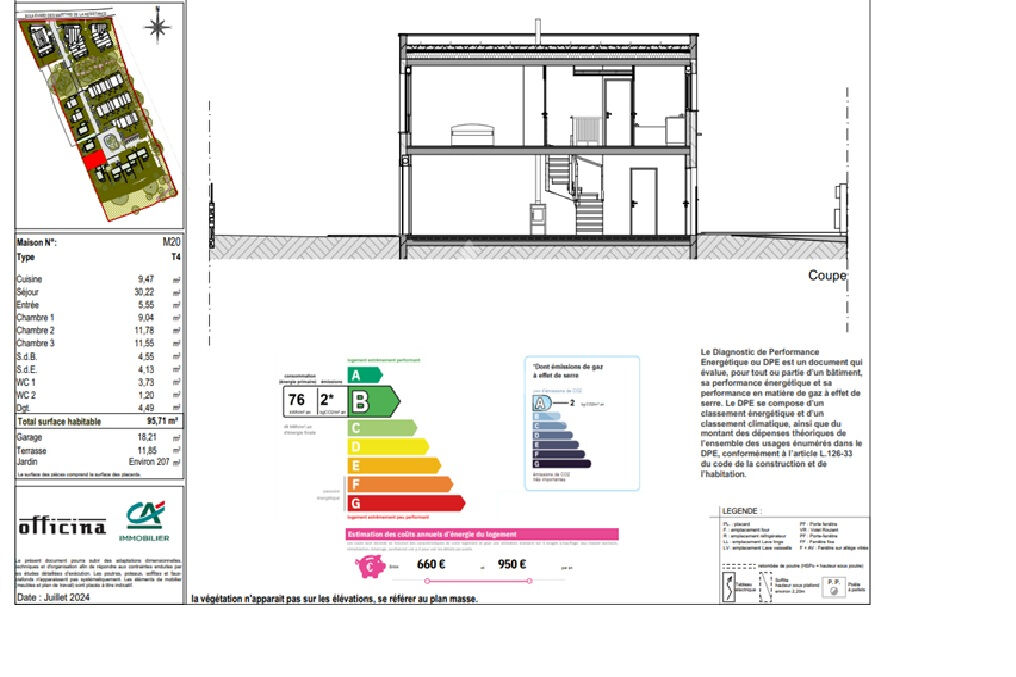
Task: Click the Total surface habitable row
Action: pos(99,422)
